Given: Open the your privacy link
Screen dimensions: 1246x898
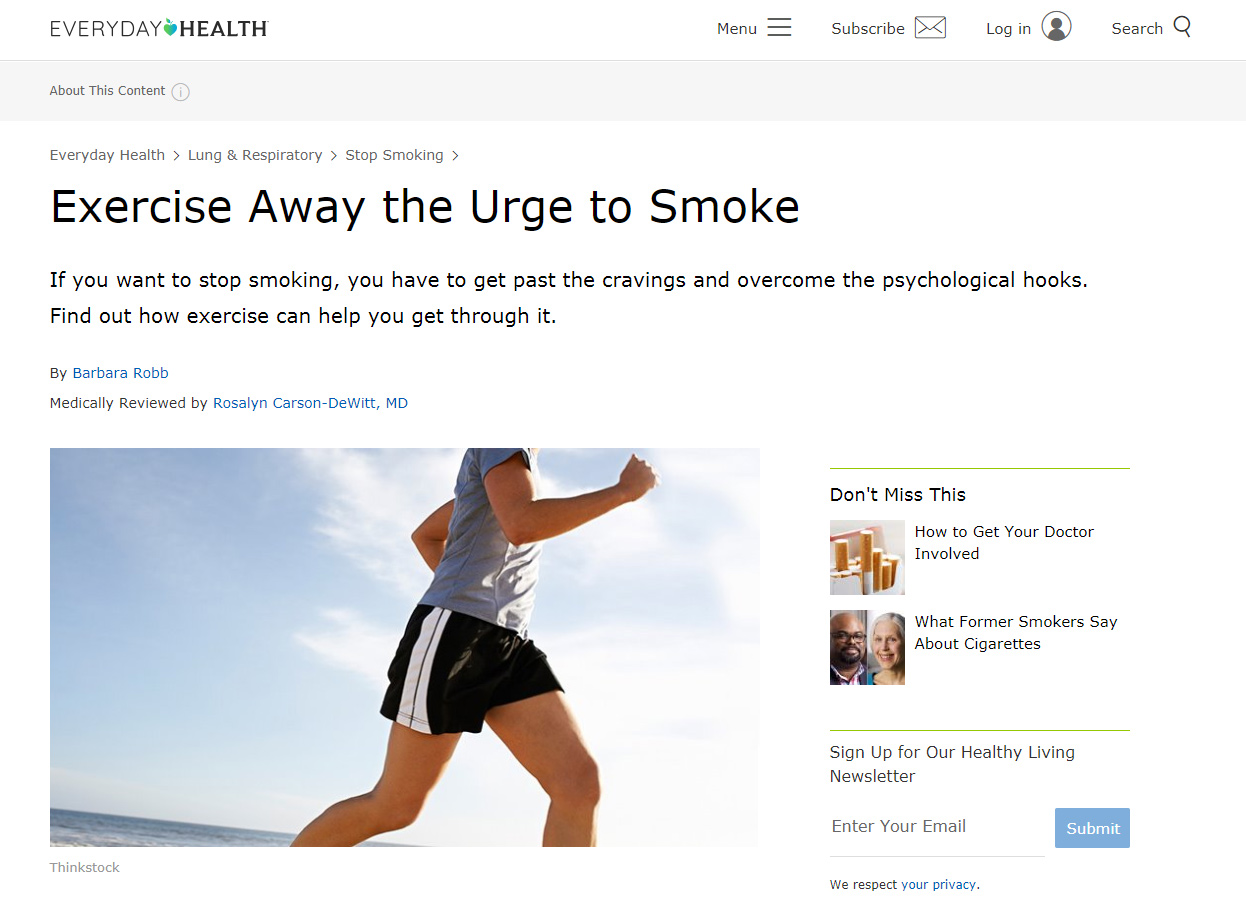Looking at the screenshot, I should (938, 885).
